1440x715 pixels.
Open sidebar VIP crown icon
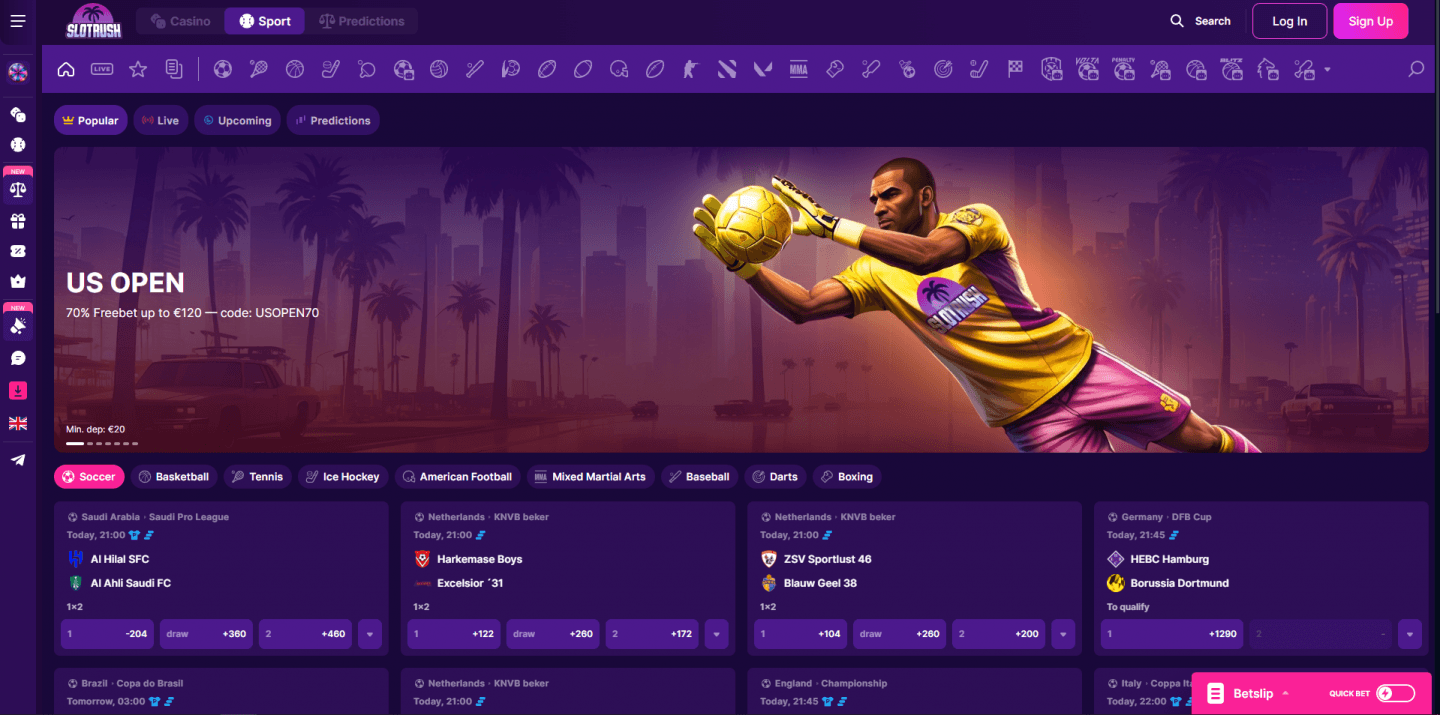pyautogui.click(x=18, y=282)
